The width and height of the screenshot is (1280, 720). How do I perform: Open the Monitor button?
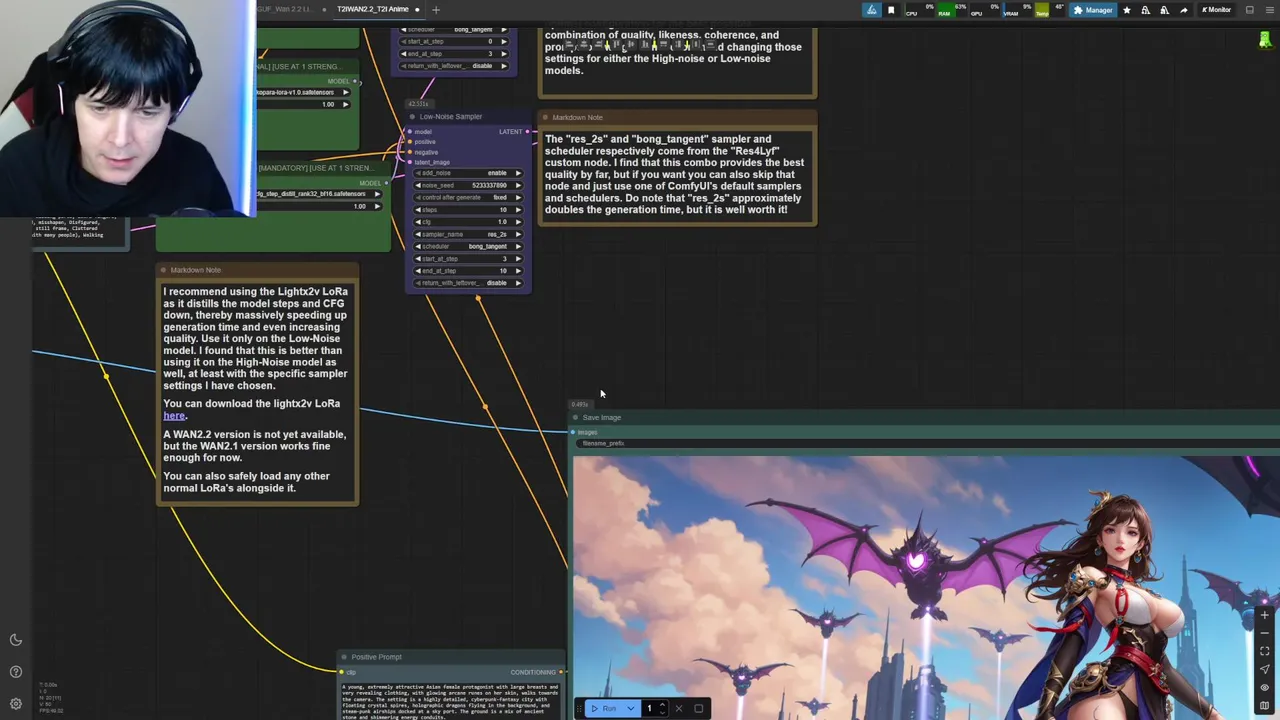coord(1216,10)
